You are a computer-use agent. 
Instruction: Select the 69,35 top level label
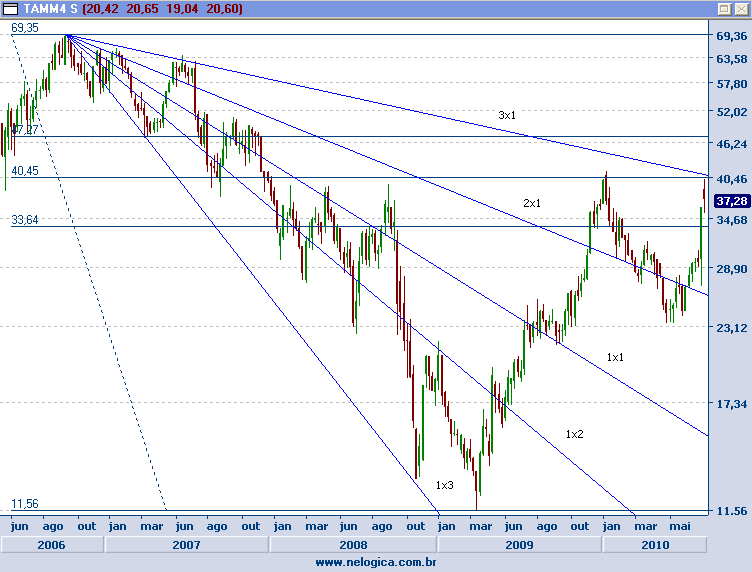pyautogui.click(x=25, y=29)
